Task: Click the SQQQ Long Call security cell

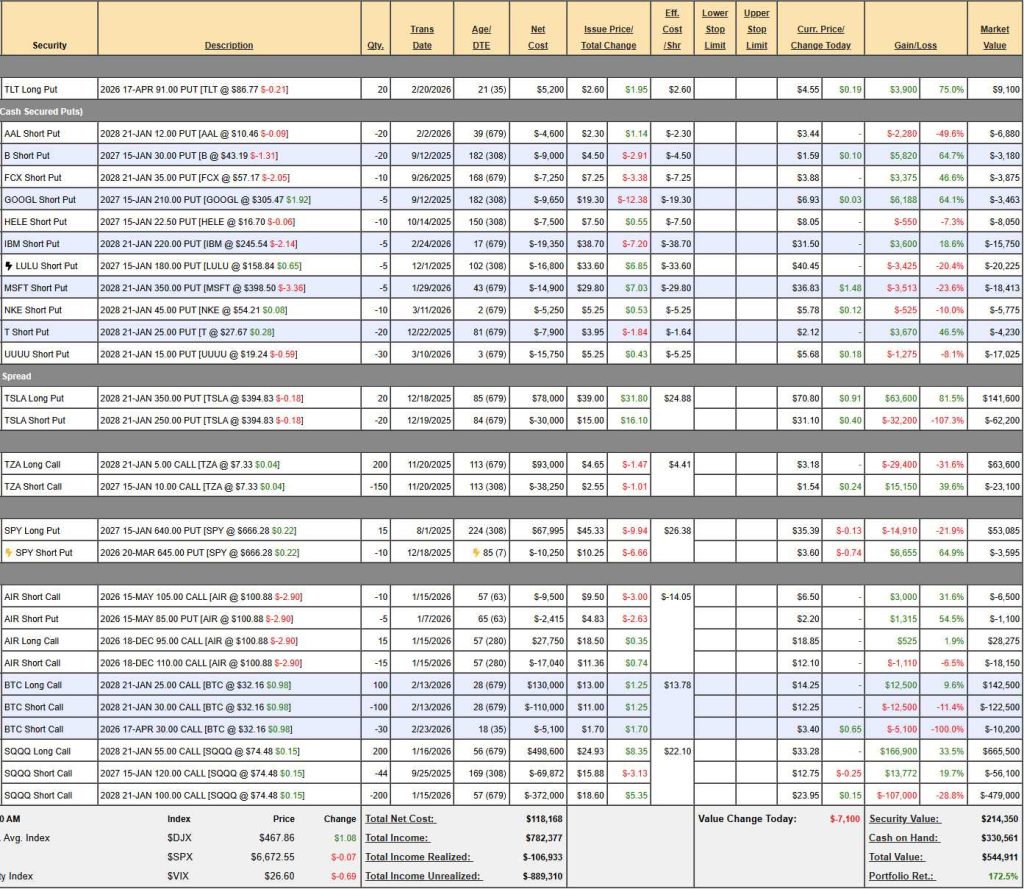Action: [x=37, y=751]
